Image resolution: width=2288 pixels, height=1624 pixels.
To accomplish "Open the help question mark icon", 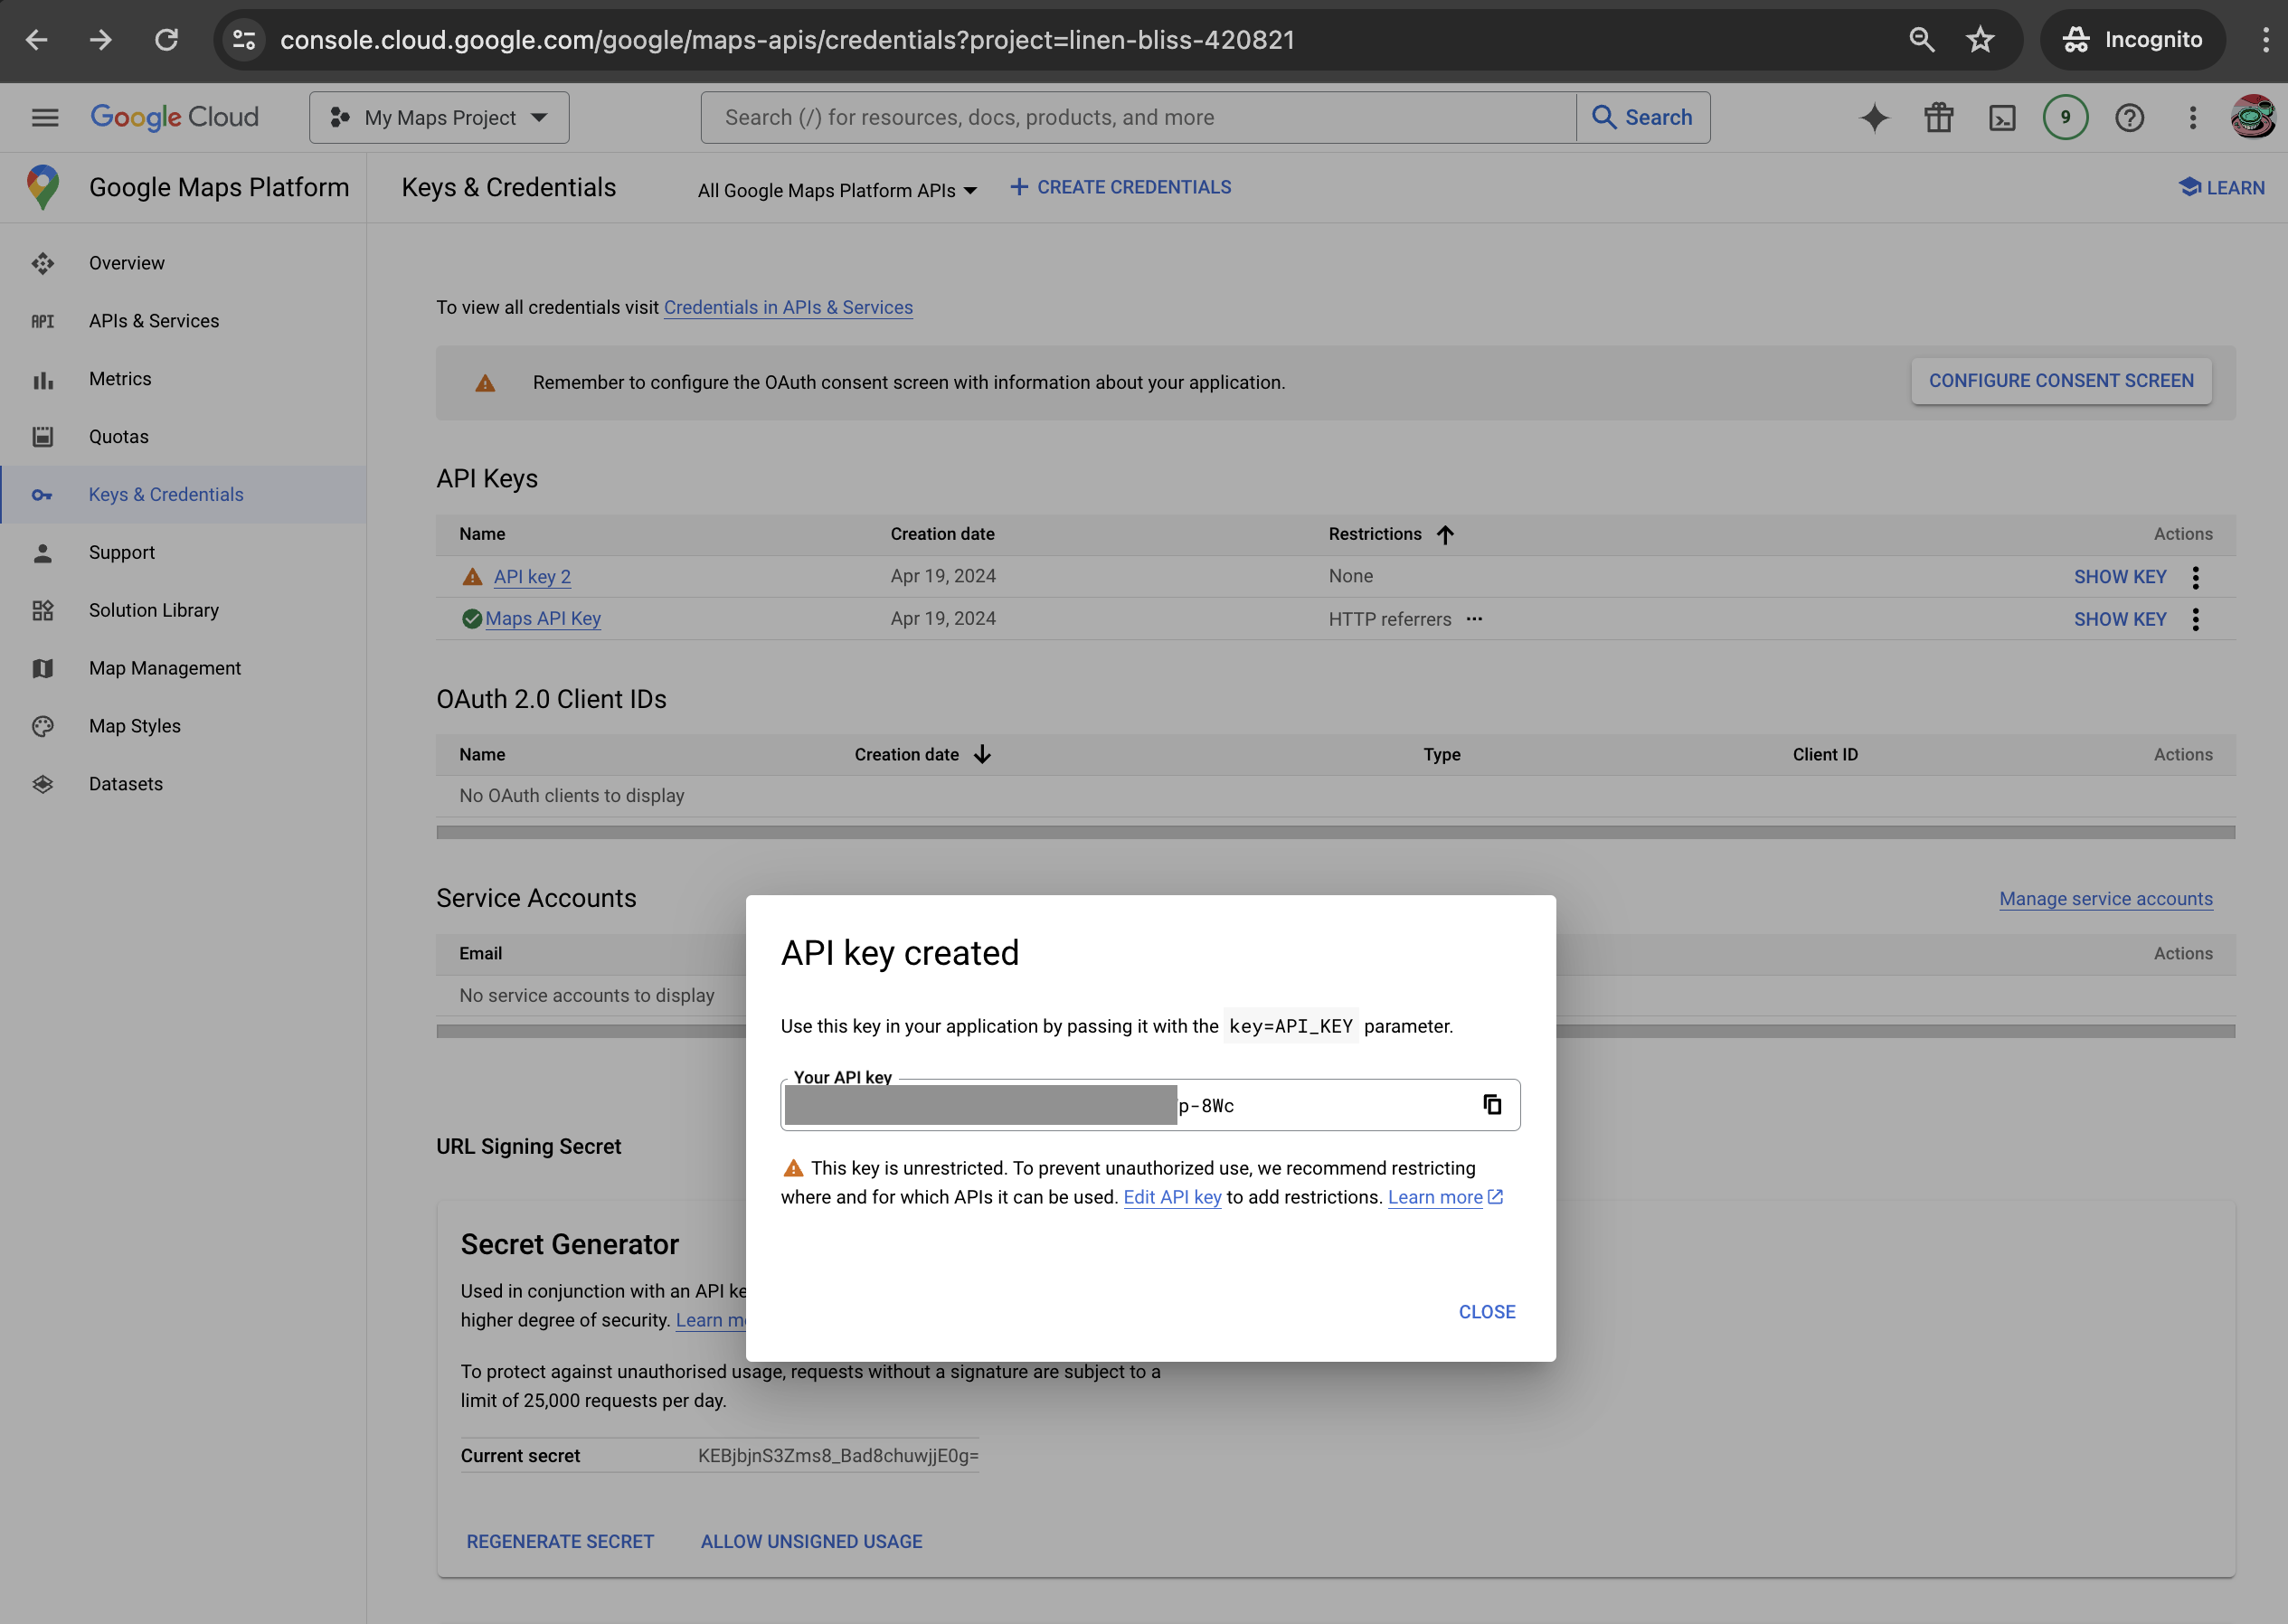I will click(2129, 118).
